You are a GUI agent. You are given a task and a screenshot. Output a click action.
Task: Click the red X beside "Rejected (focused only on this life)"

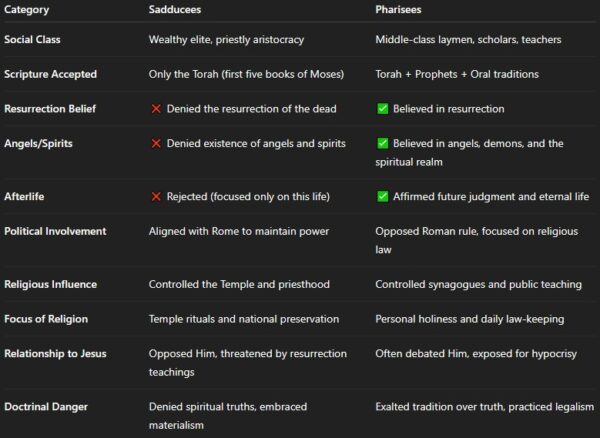click(x=155, y=195)
